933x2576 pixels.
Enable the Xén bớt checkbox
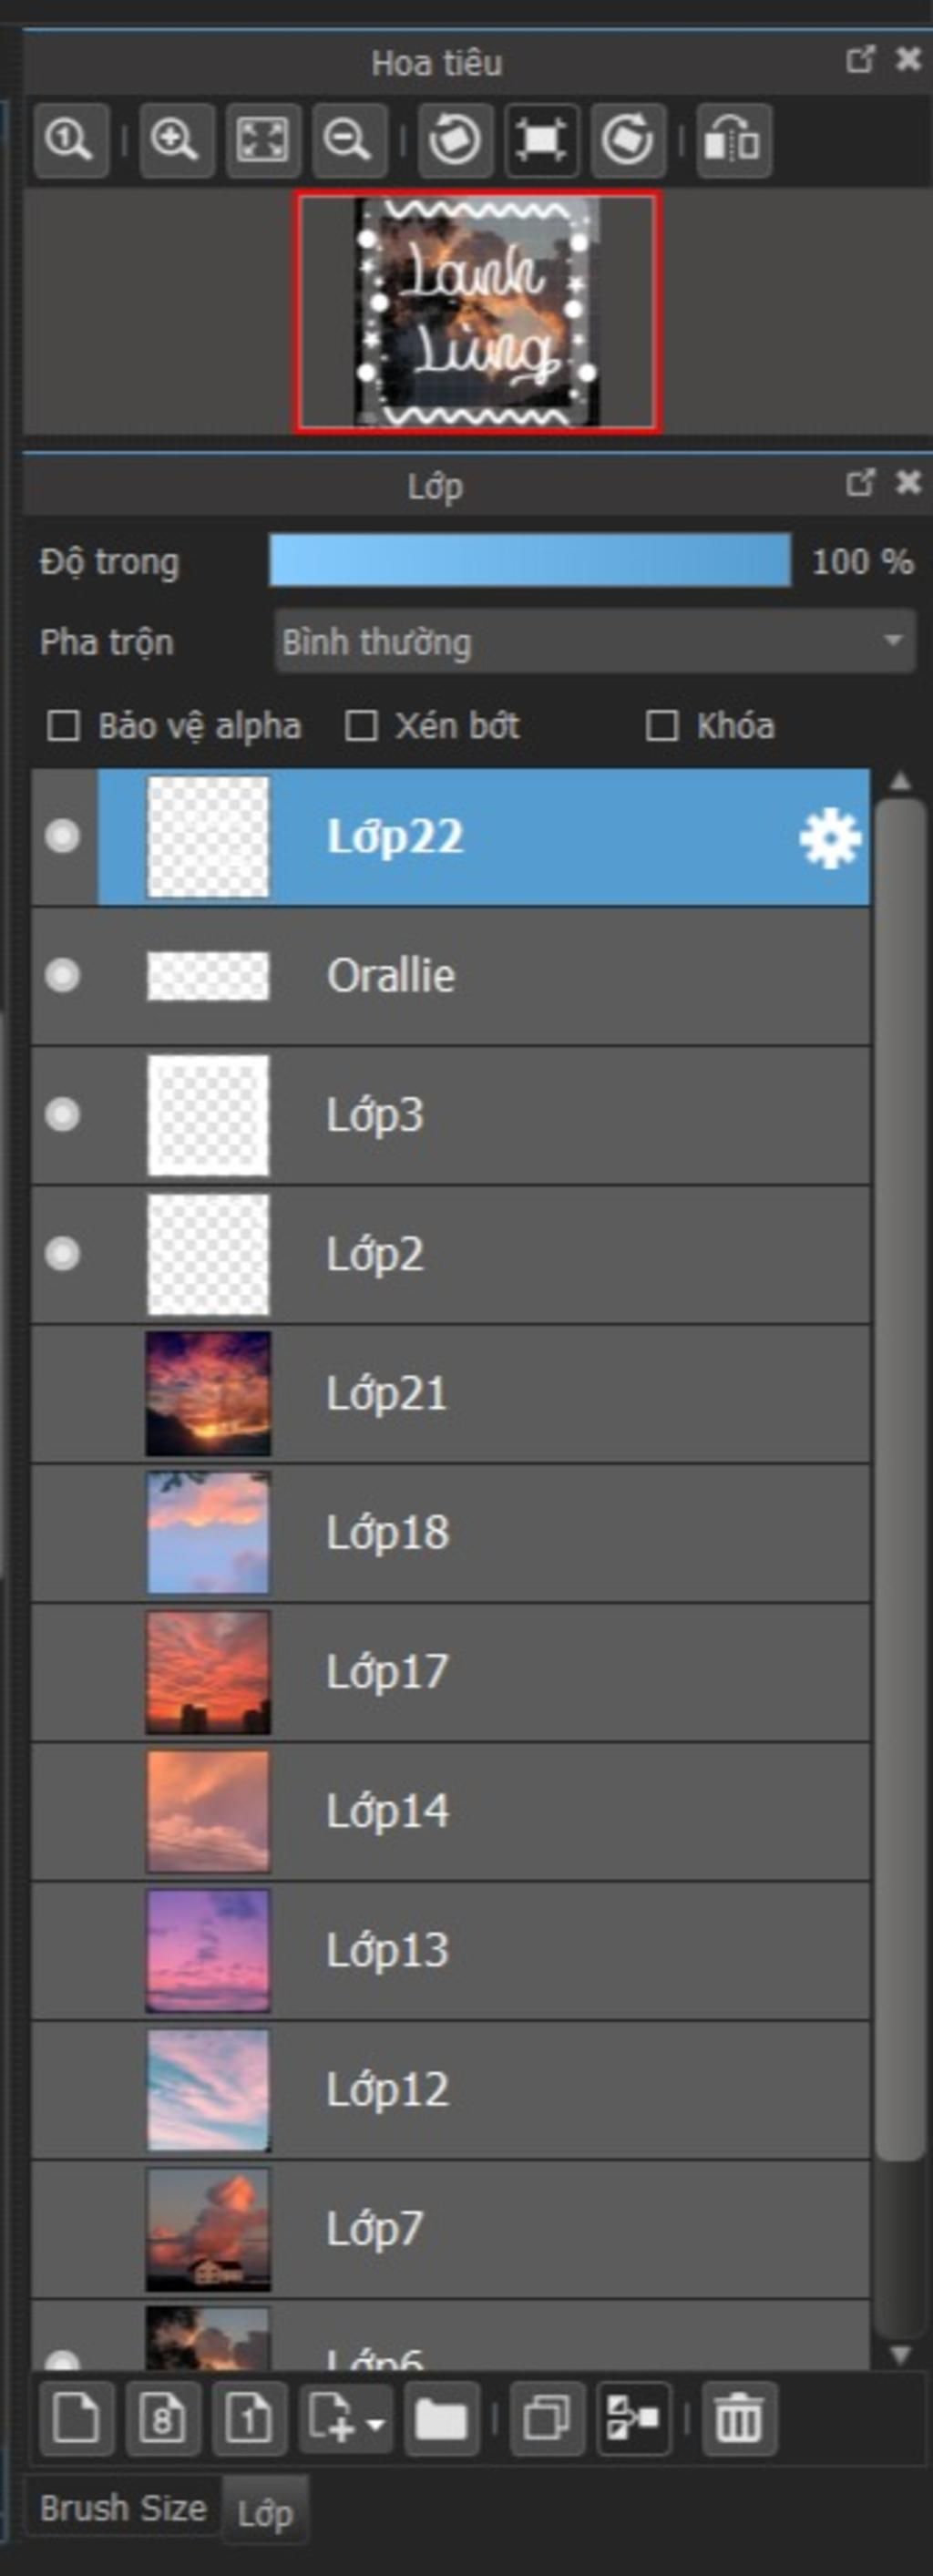point(361,726)
